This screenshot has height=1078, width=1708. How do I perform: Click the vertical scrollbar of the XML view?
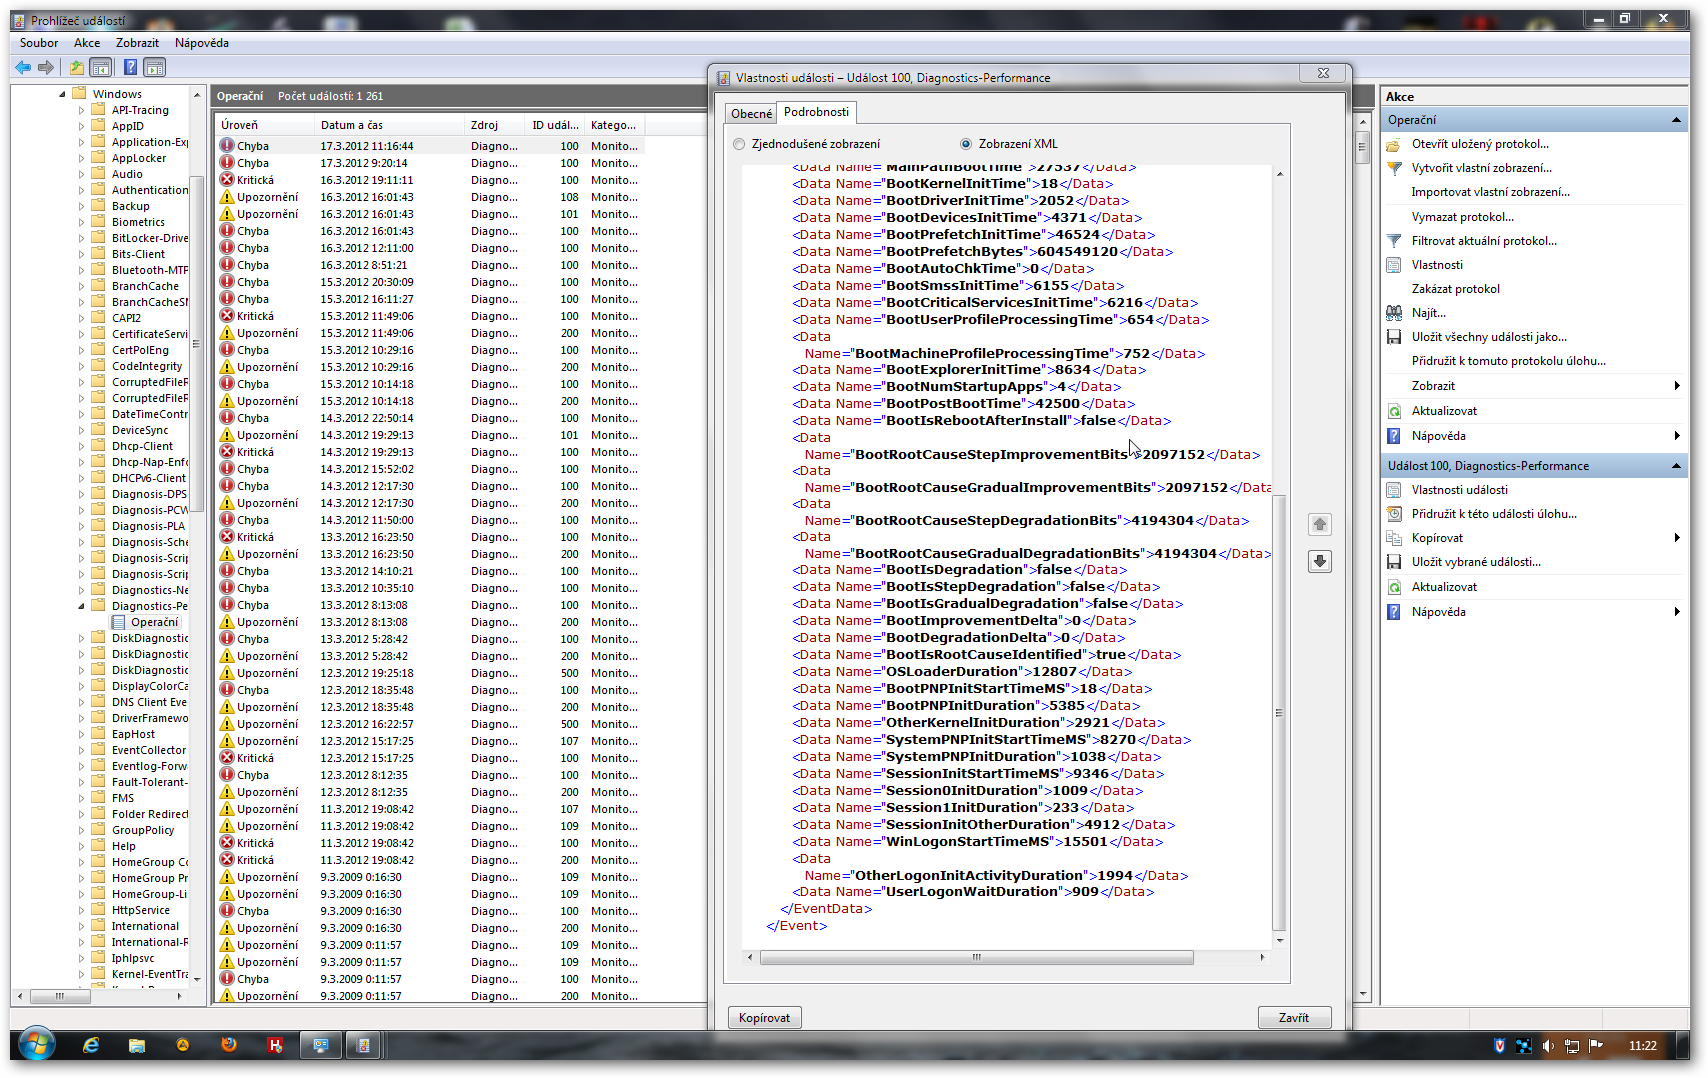[1279, 713]
